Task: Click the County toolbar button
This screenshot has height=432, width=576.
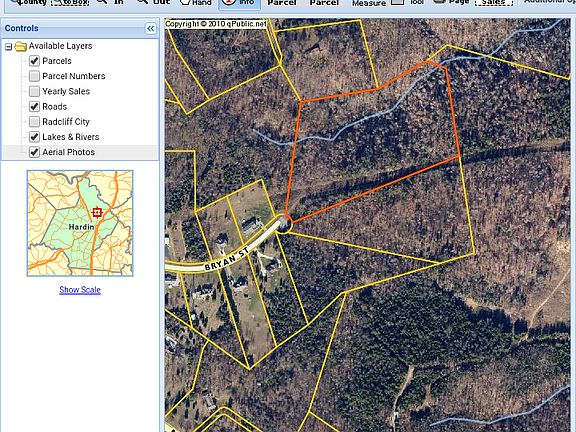Action: (28, 3)
